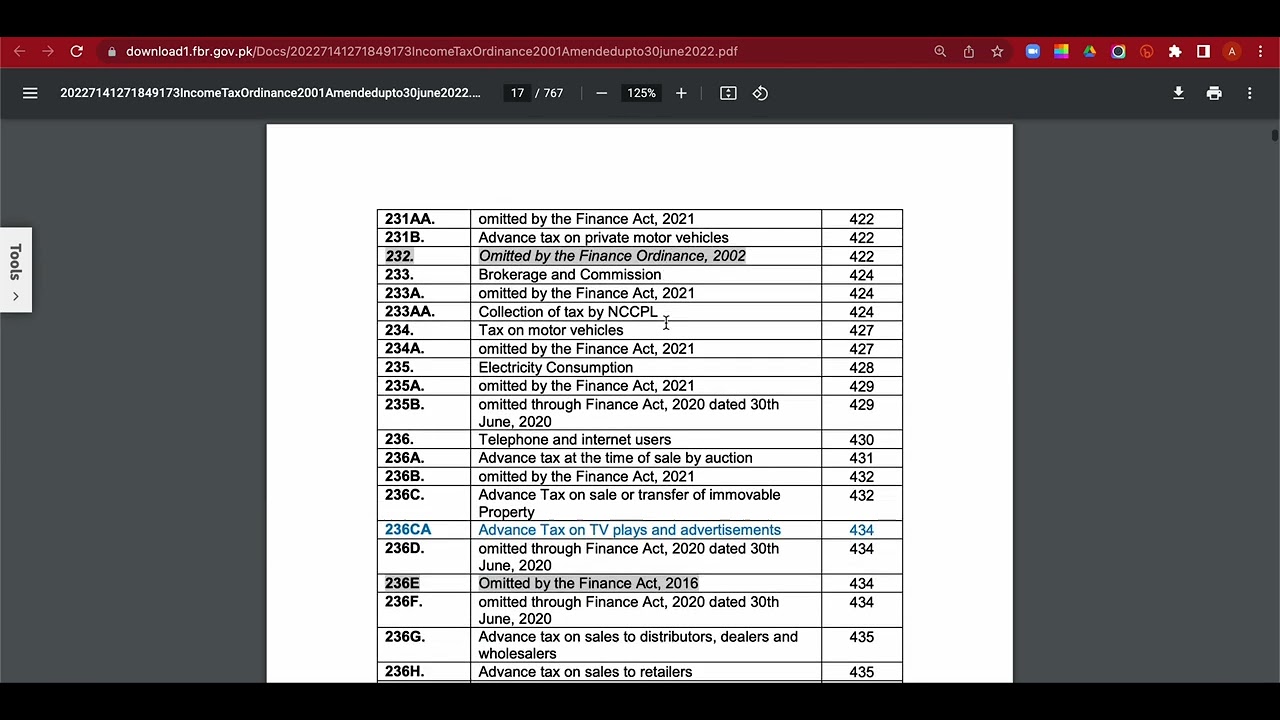1280x720 pixels.
Task: Click 'Omitted by the Finance Act, 2016'
Action: coord(588,583)
